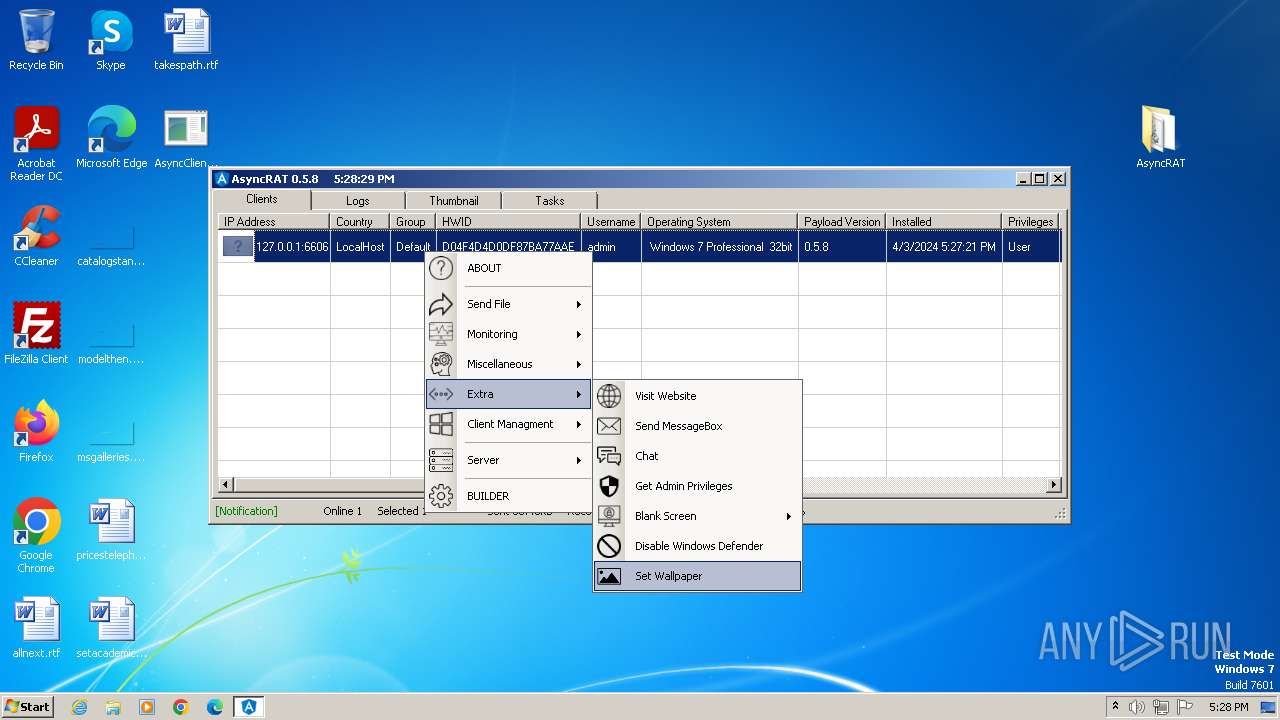Expand the Server submenu arrow
This screenshot has width=1280, height=720.
579,460
